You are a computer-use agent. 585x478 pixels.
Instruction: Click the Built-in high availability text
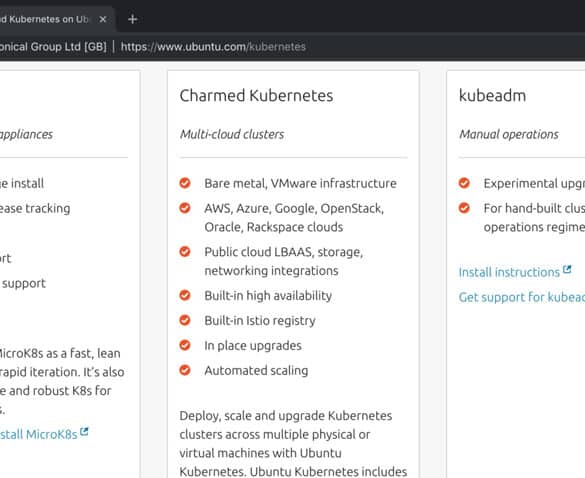point(268,296)
